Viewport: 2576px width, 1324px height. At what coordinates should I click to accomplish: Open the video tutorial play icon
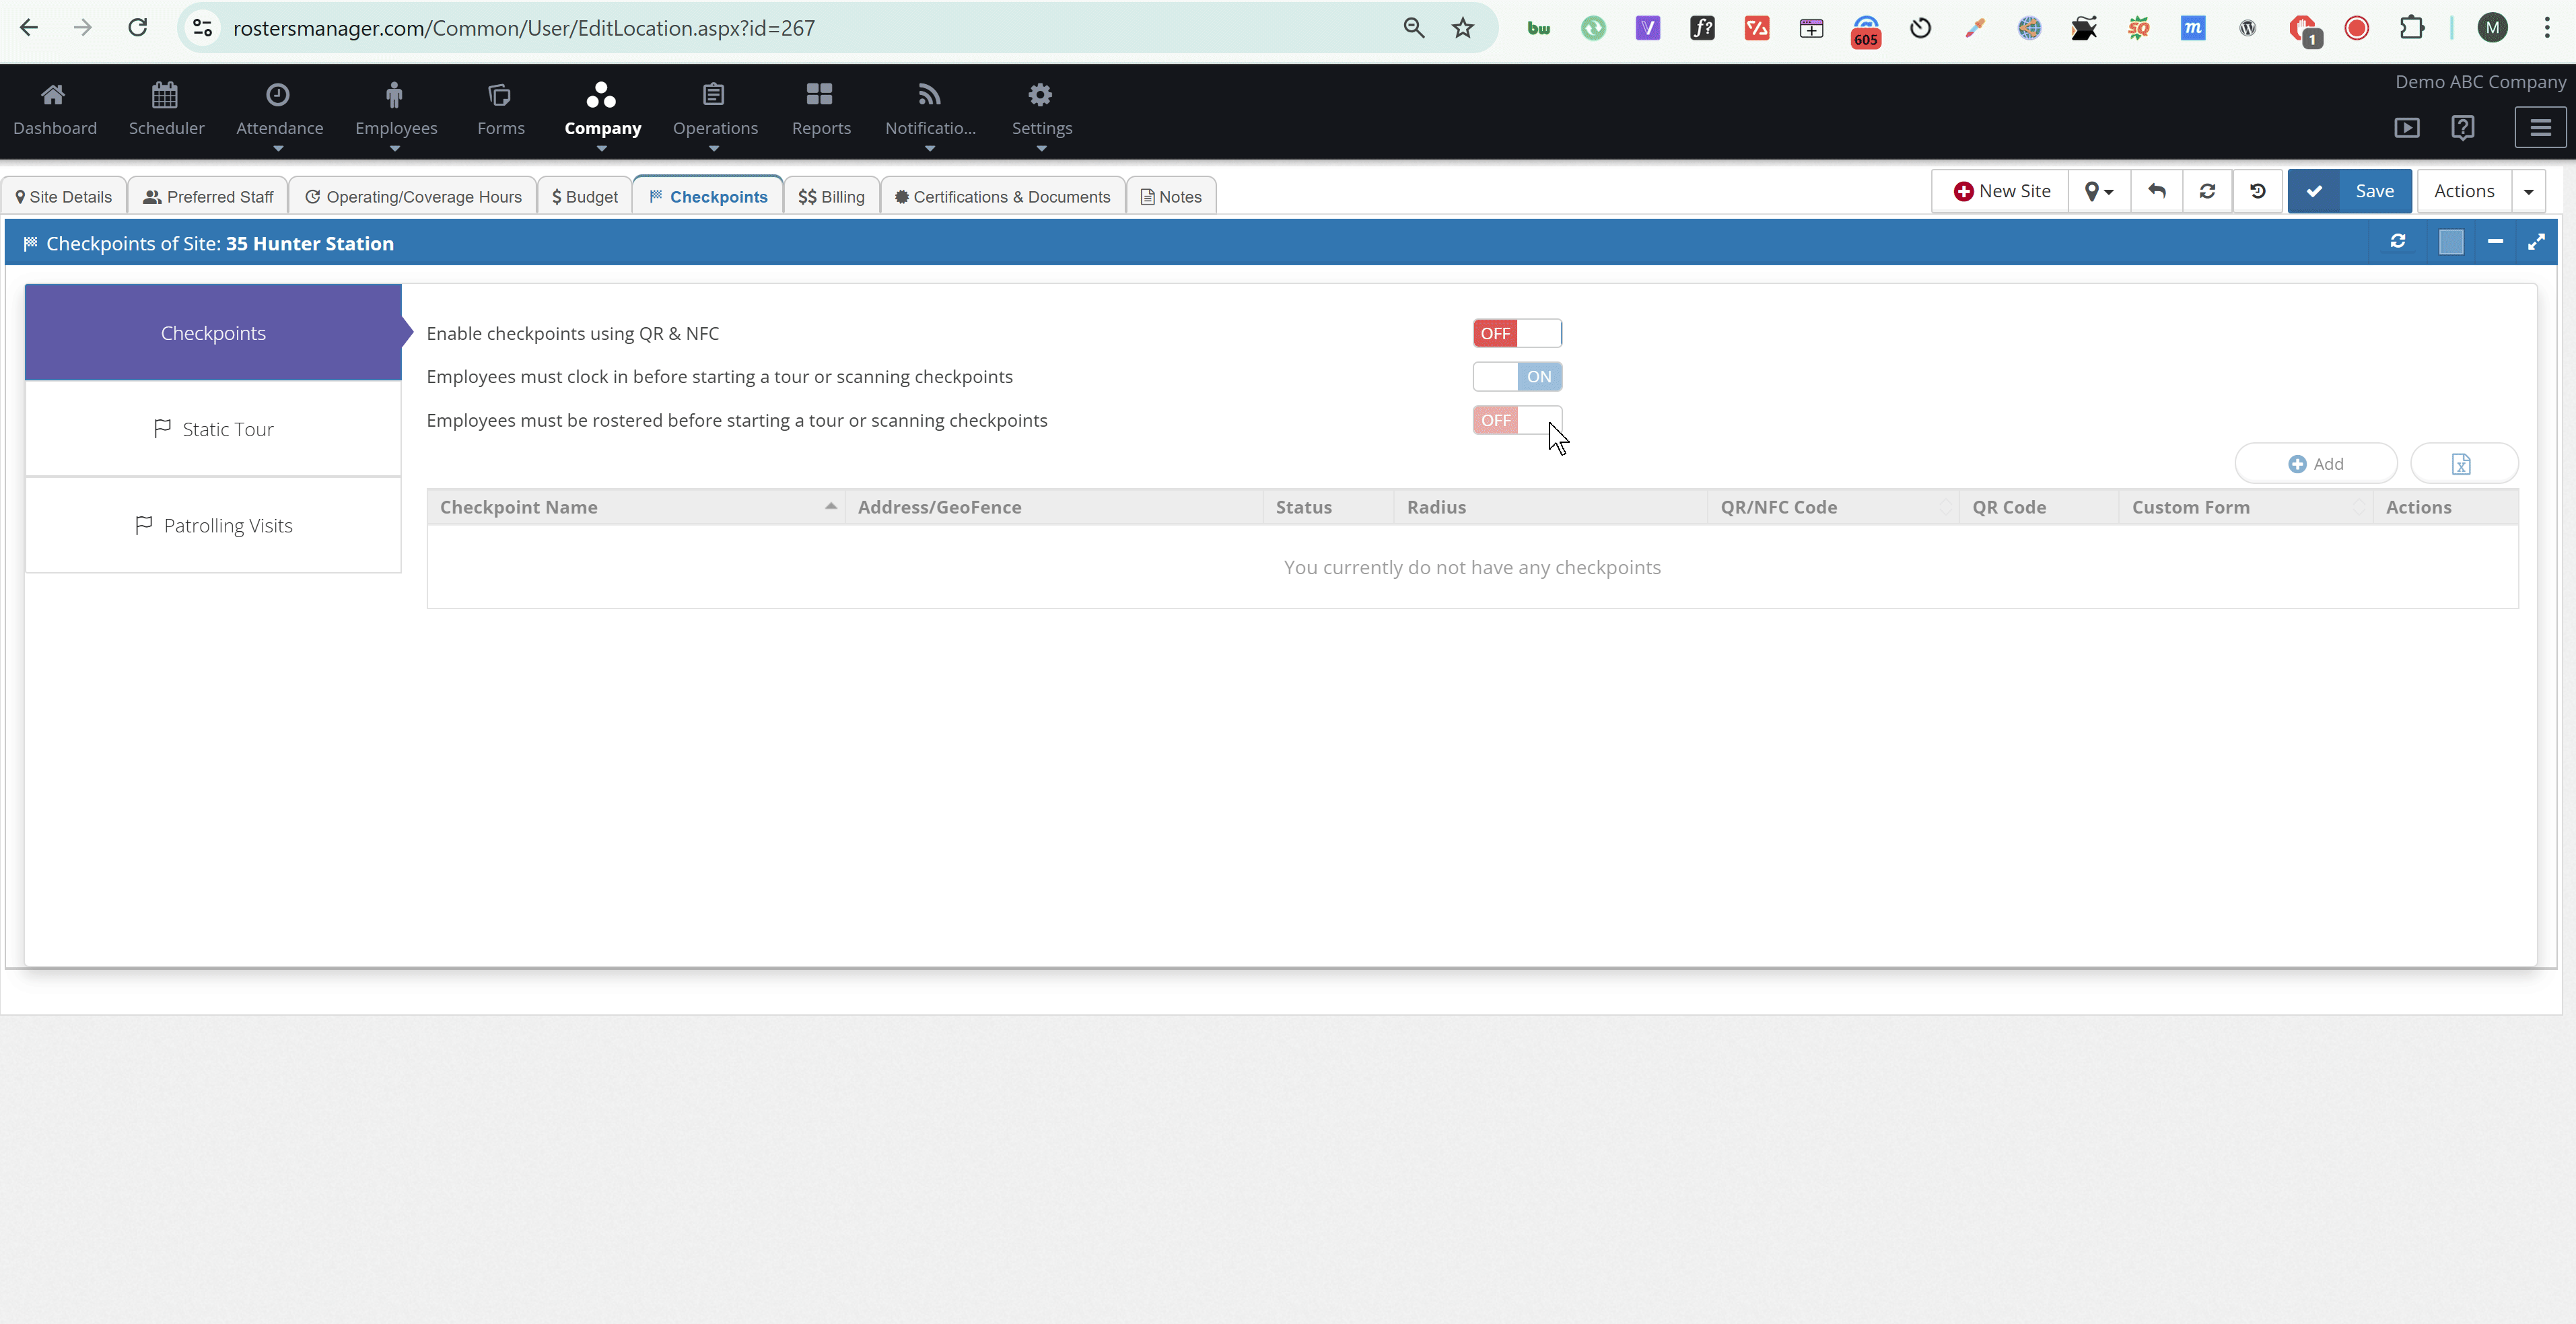tap(2407, 128)
